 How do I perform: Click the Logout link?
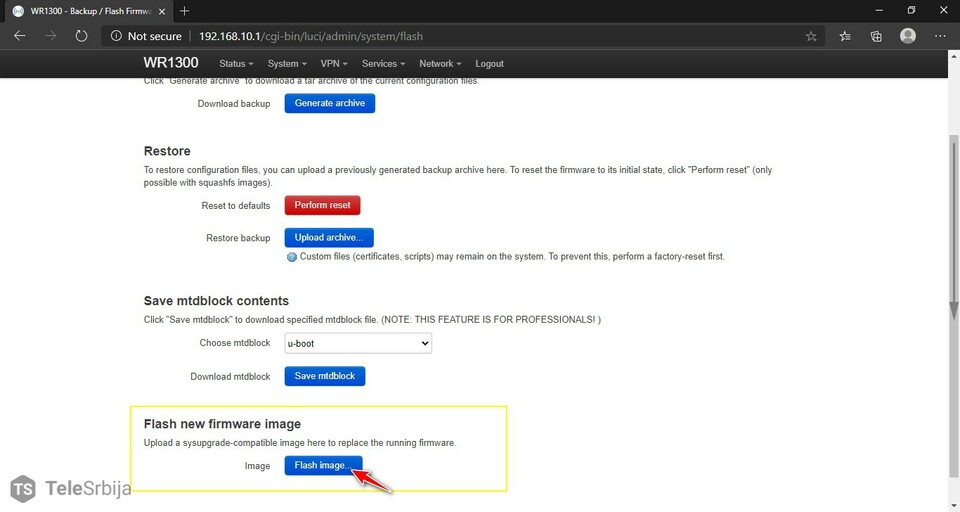click(x=489, y=63)
